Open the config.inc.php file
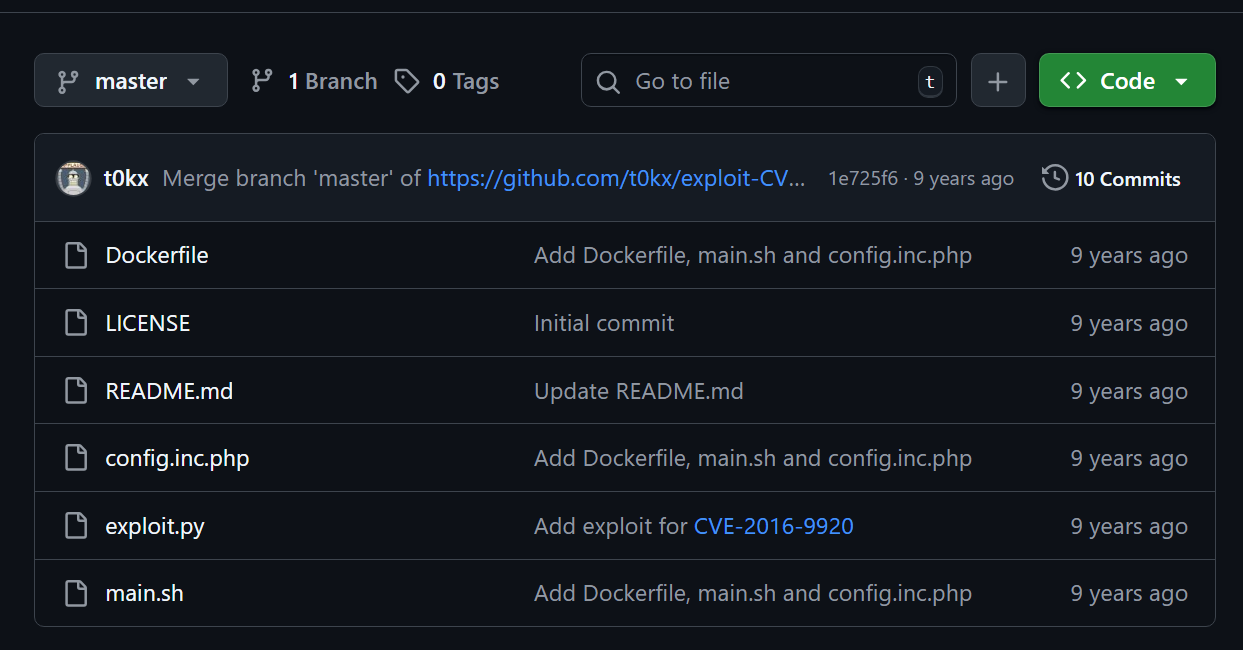1243x650 pixels. pyautogui.click(x=177, y=458)
